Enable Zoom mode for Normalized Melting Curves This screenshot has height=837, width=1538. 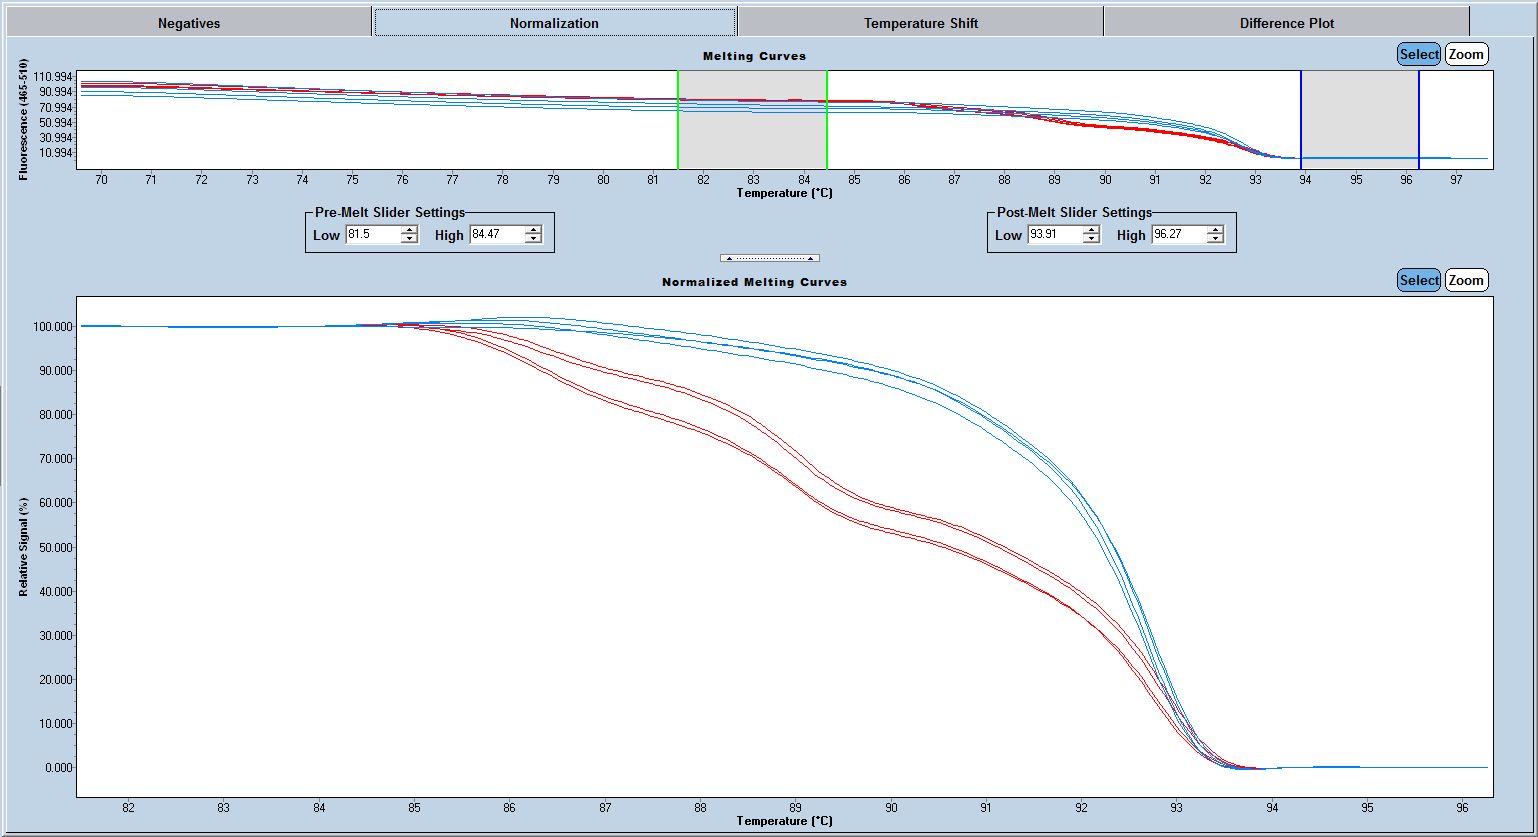[1466, 281]
